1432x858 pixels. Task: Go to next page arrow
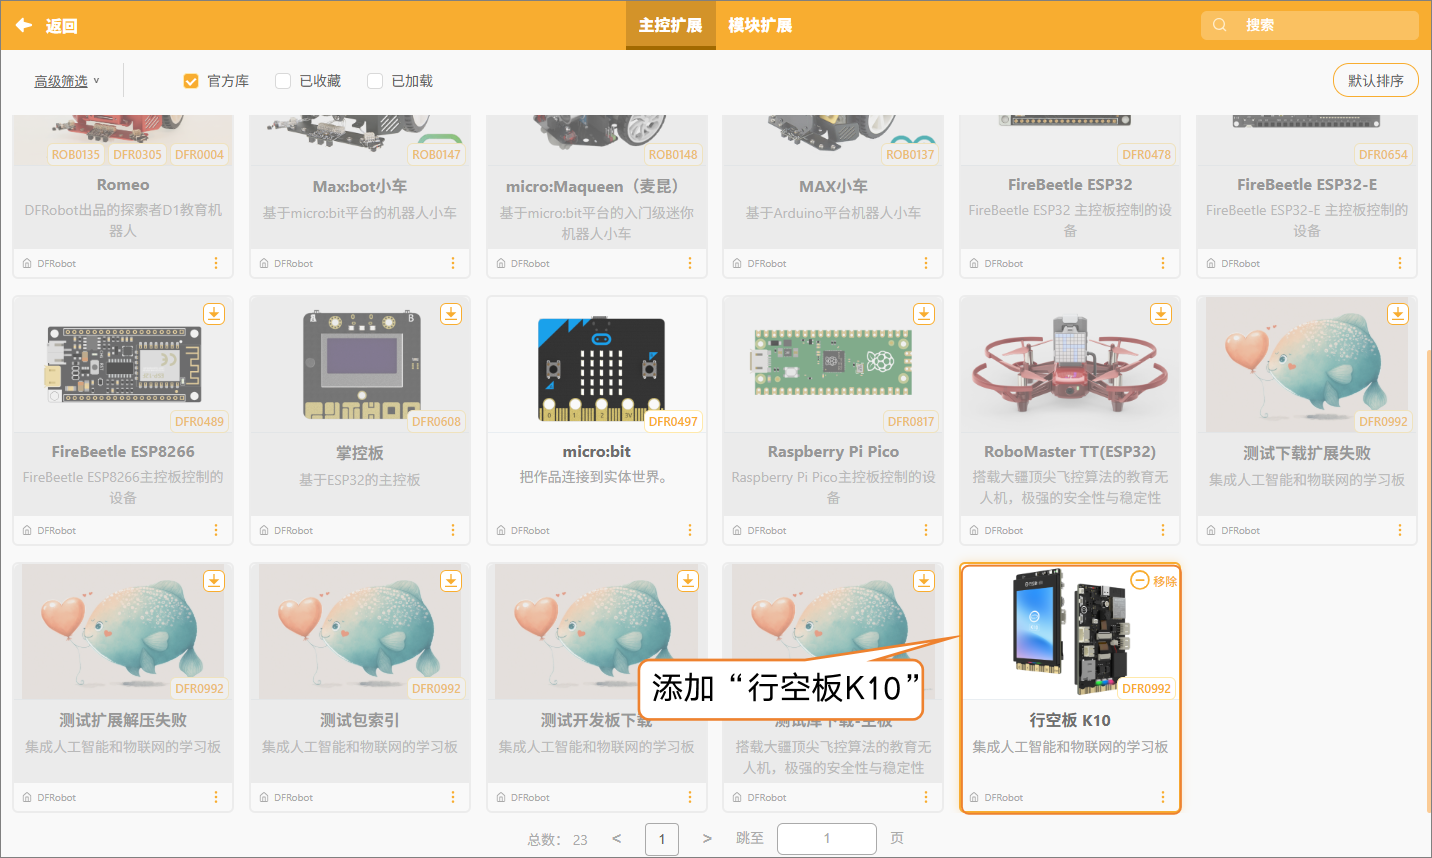tap(707, 839)
